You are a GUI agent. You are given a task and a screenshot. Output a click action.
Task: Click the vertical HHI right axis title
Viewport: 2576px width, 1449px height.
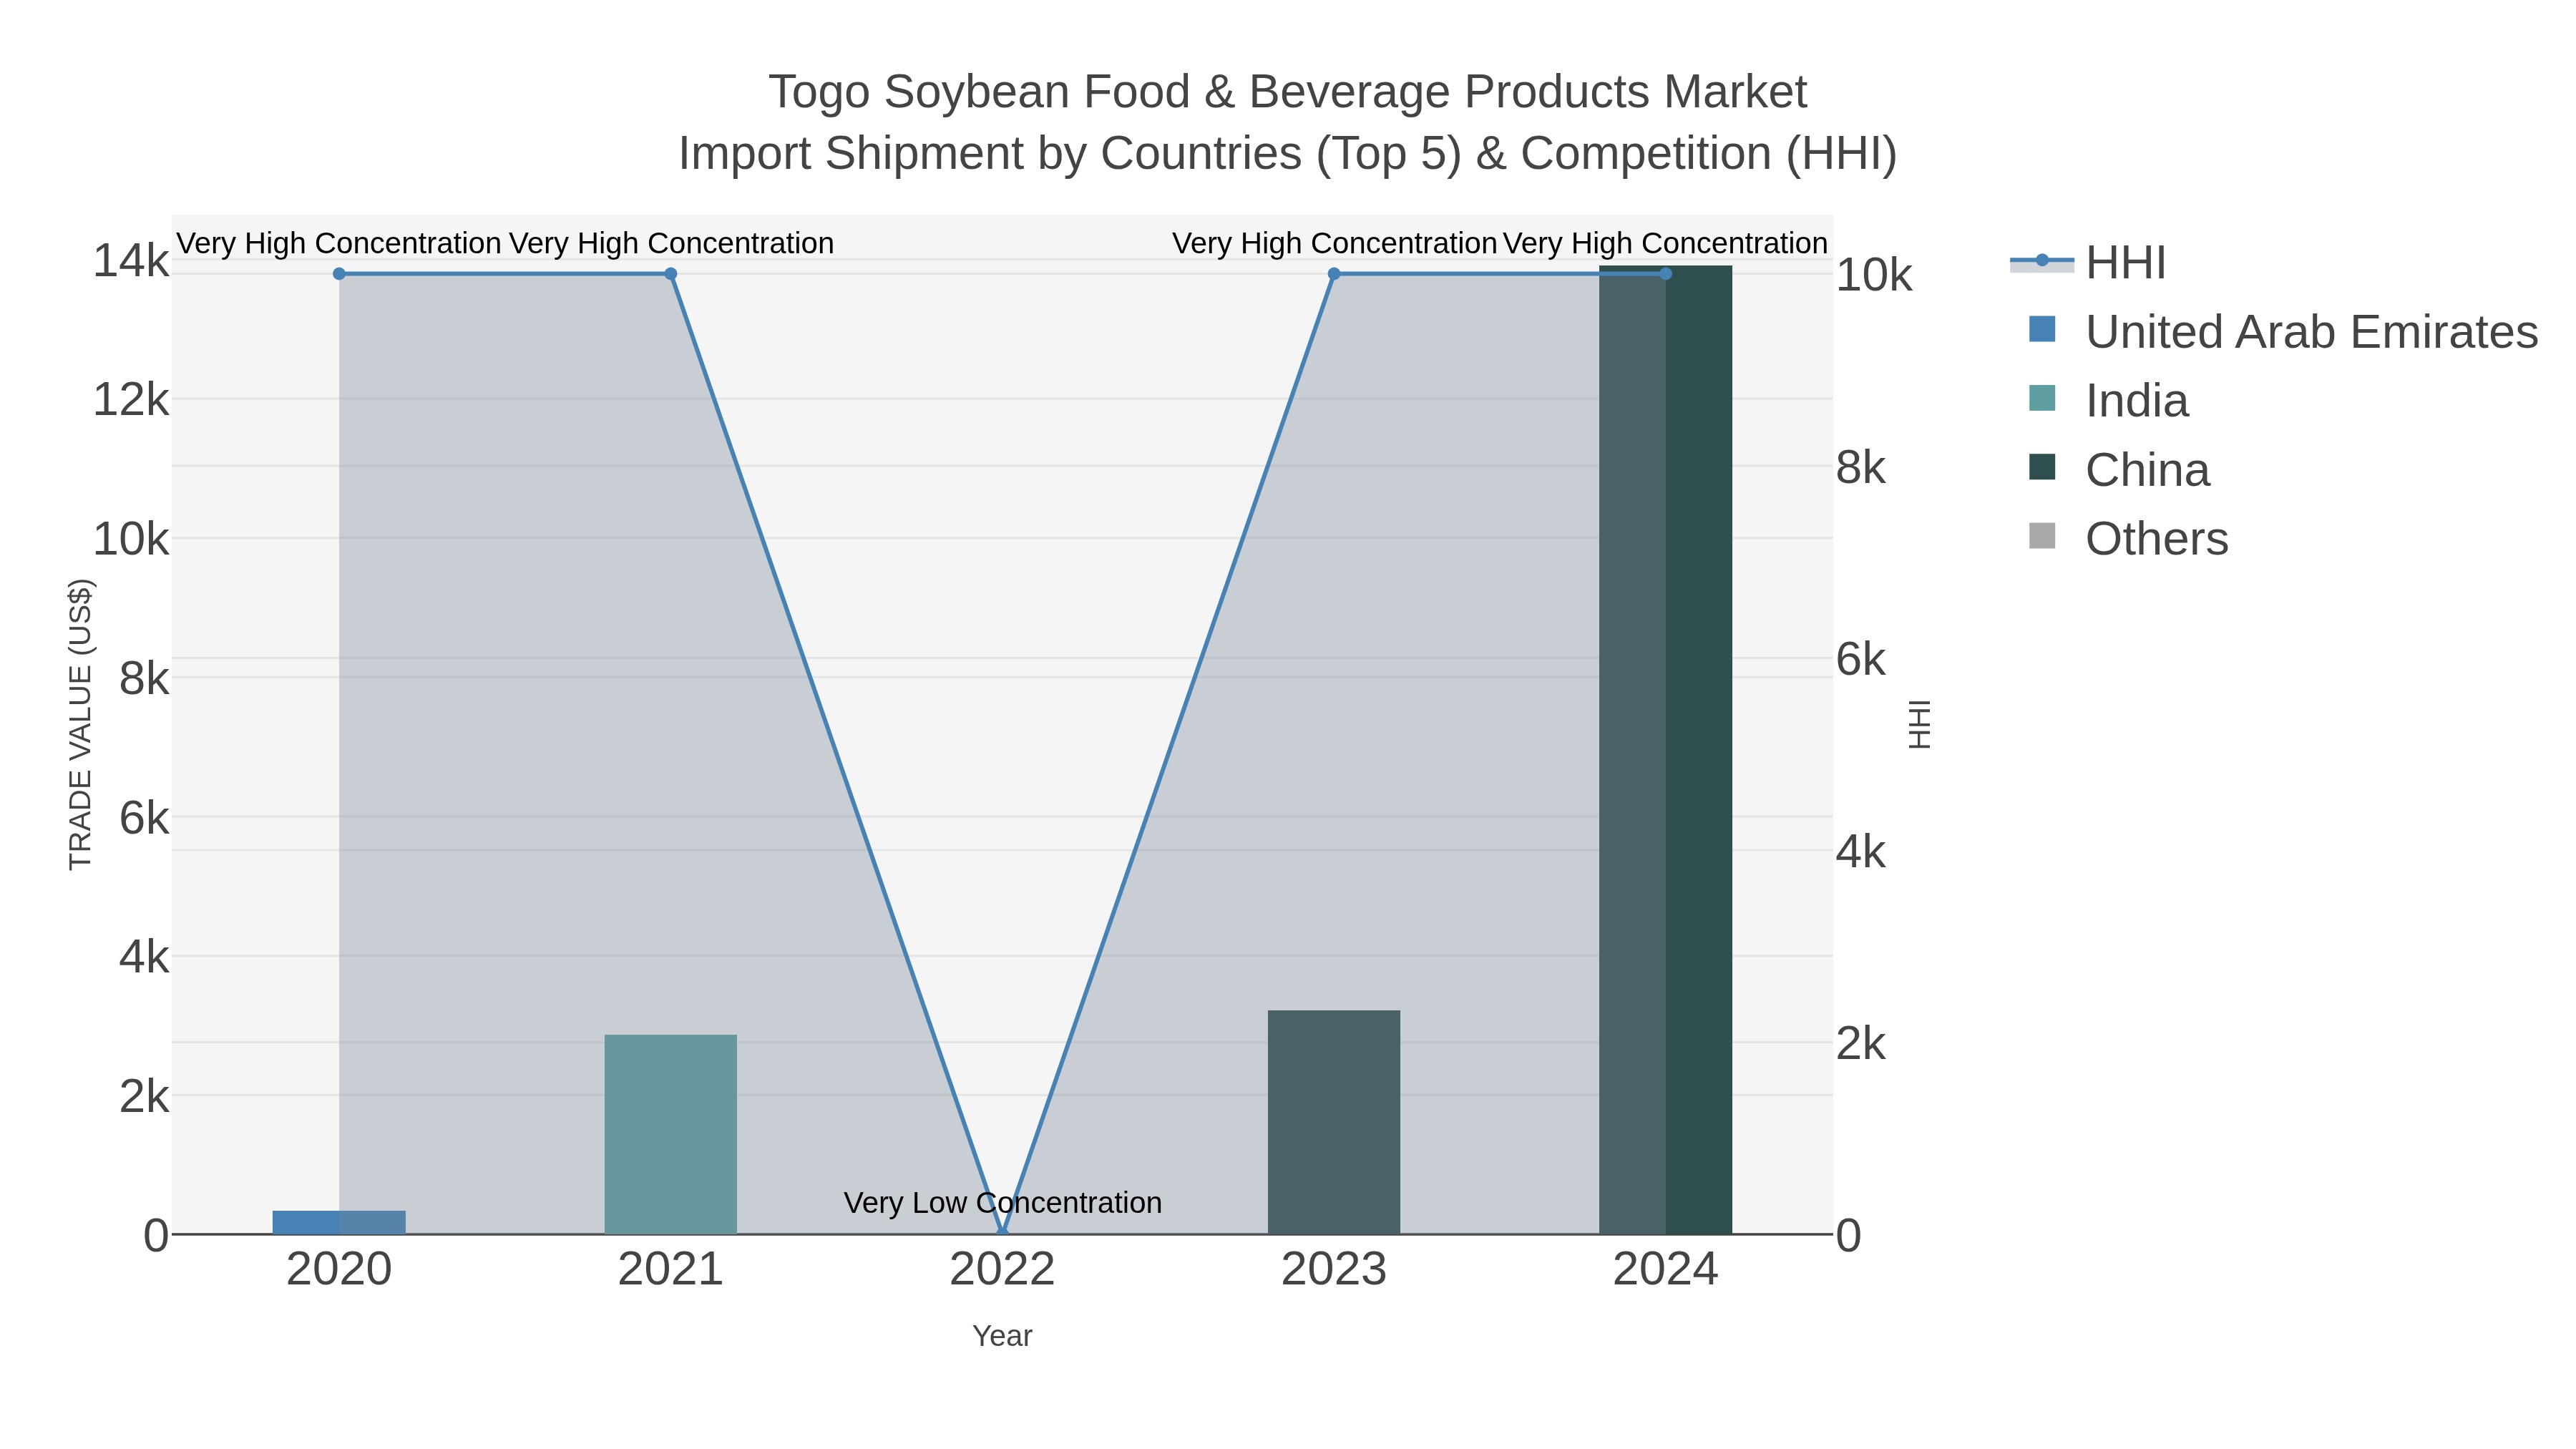point(1919,724)
